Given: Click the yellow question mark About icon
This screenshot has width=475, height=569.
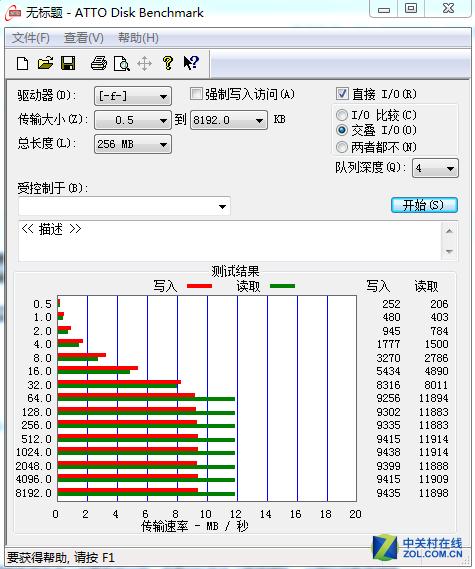Looking at the screenshot, I should [x=168, y=64].
